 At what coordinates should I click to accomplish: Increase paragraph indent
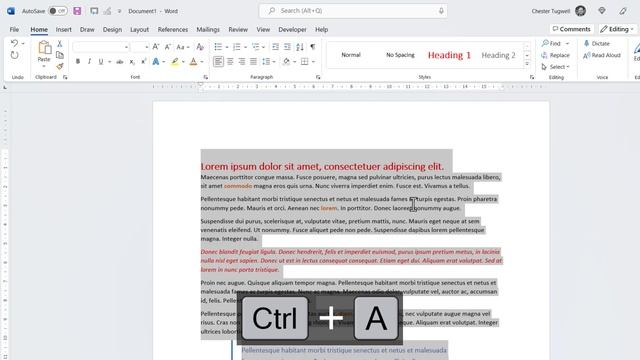(x=287, y=47)
